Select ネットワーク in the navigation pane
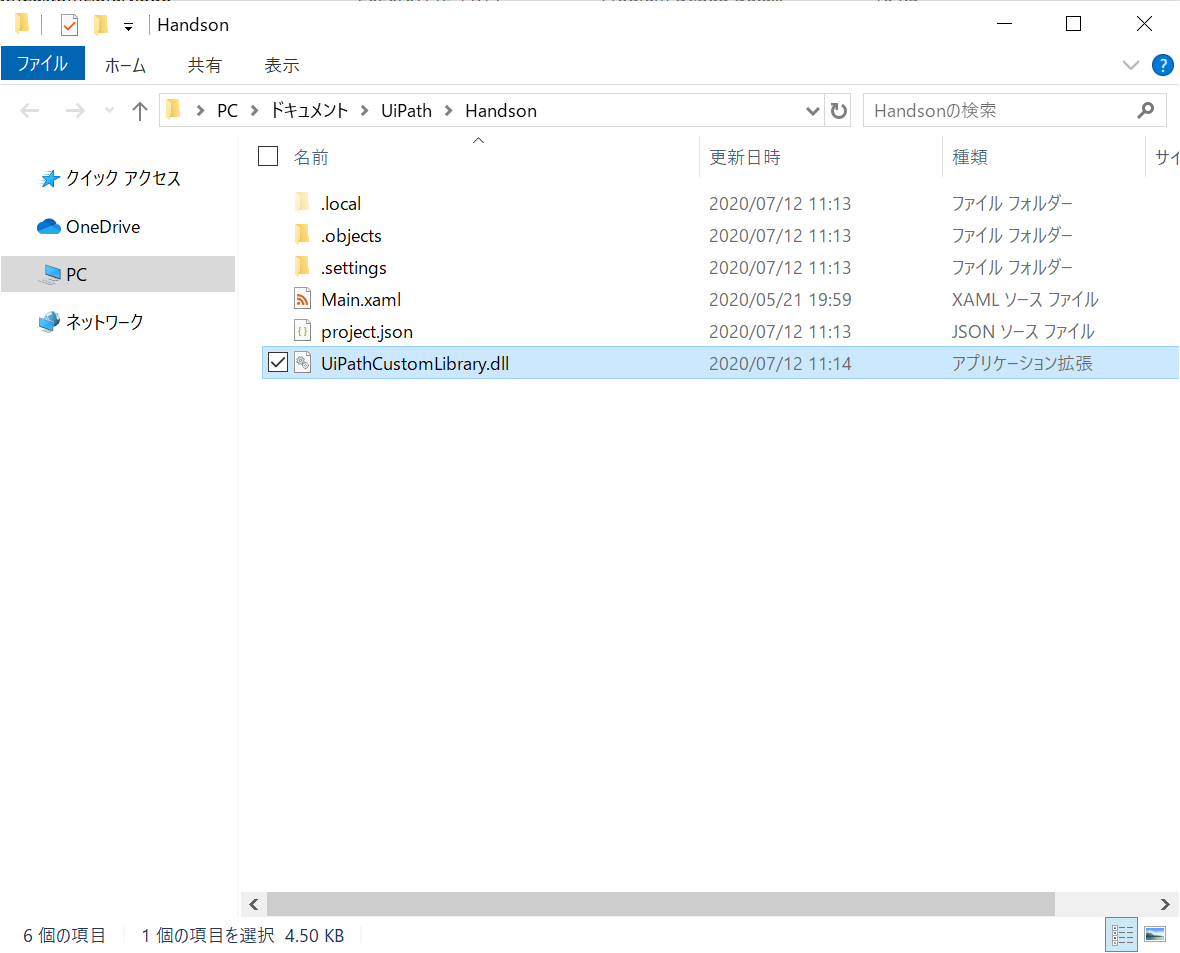The image size is (1180, 953). coord(90,322)
